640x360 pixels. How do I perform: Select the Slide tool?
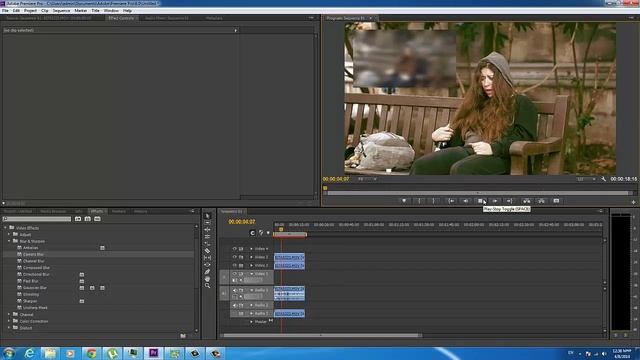(x=207, y=264)
